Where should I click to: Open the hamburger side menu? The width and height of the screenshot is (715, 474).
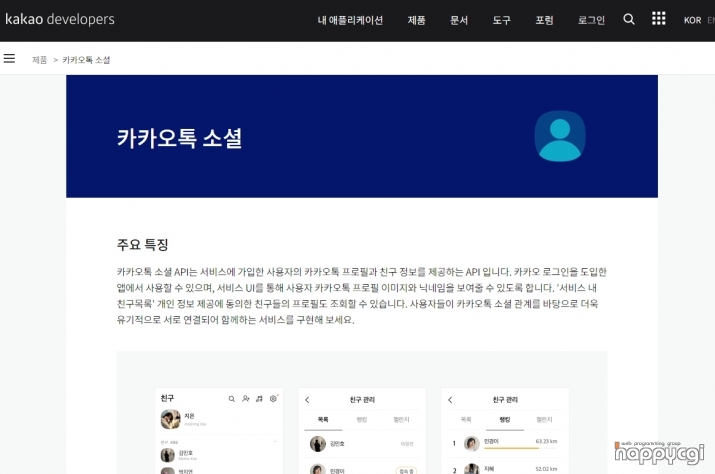(x=9, y=58)
